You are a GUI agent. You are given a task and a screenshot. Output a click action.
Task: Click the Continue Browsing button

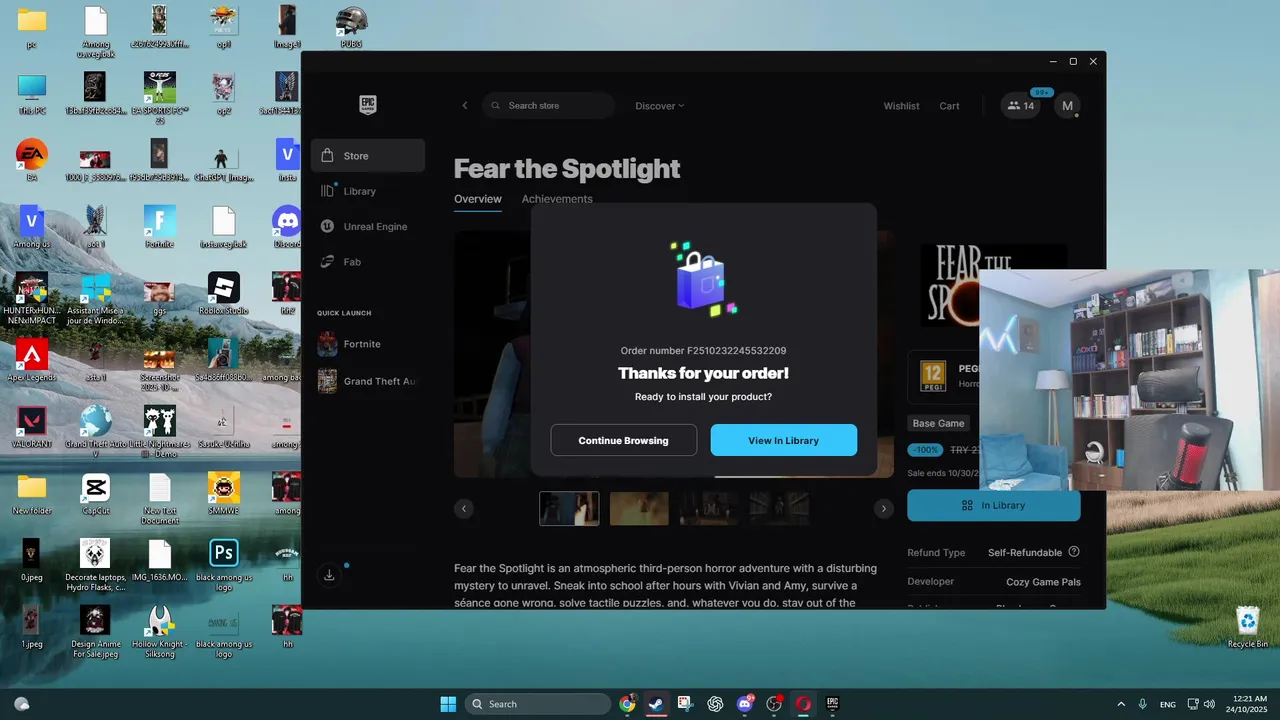point(623,440)
